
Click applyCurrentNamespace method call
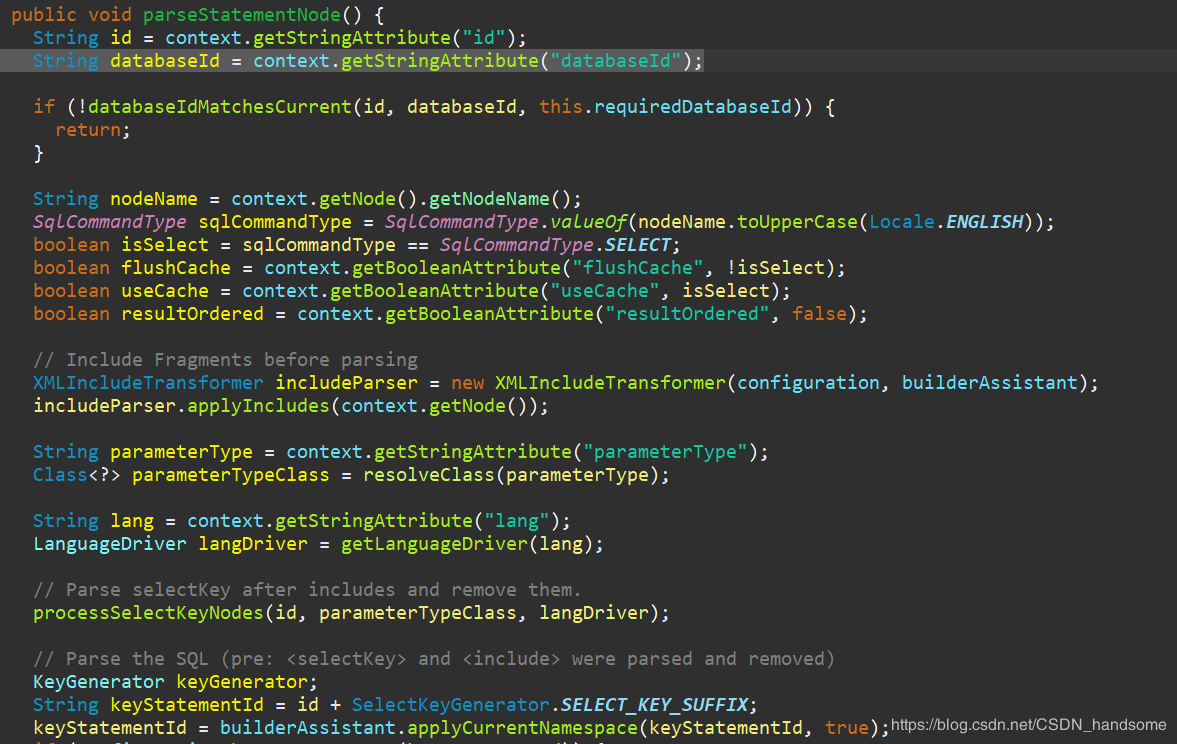522,727
